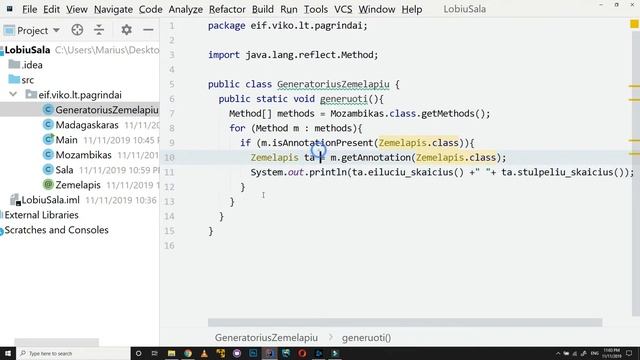Open the Navigate menu
Viewport: 640px width, 360px height.
113,9
